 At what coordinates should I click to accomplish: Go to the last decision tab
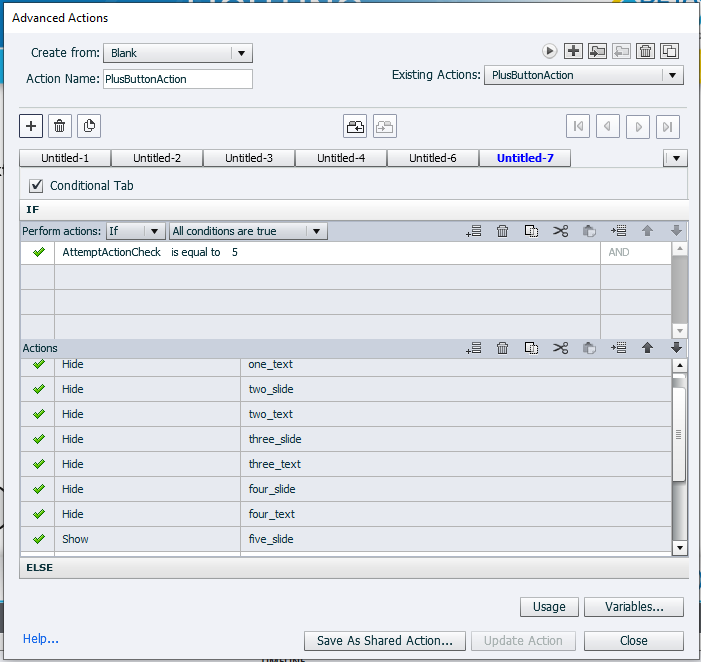[x=668, y=127]
